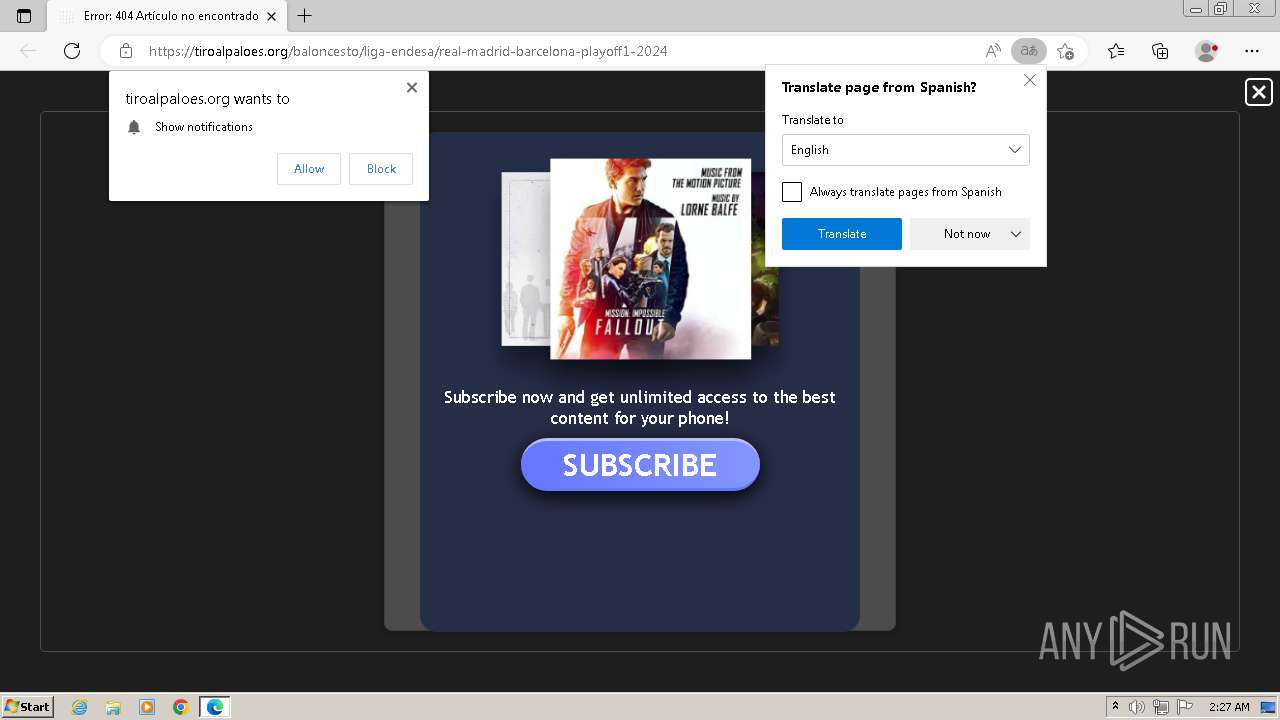Block notifications from tiroalpaloes.org

click(x=381, y=169)
